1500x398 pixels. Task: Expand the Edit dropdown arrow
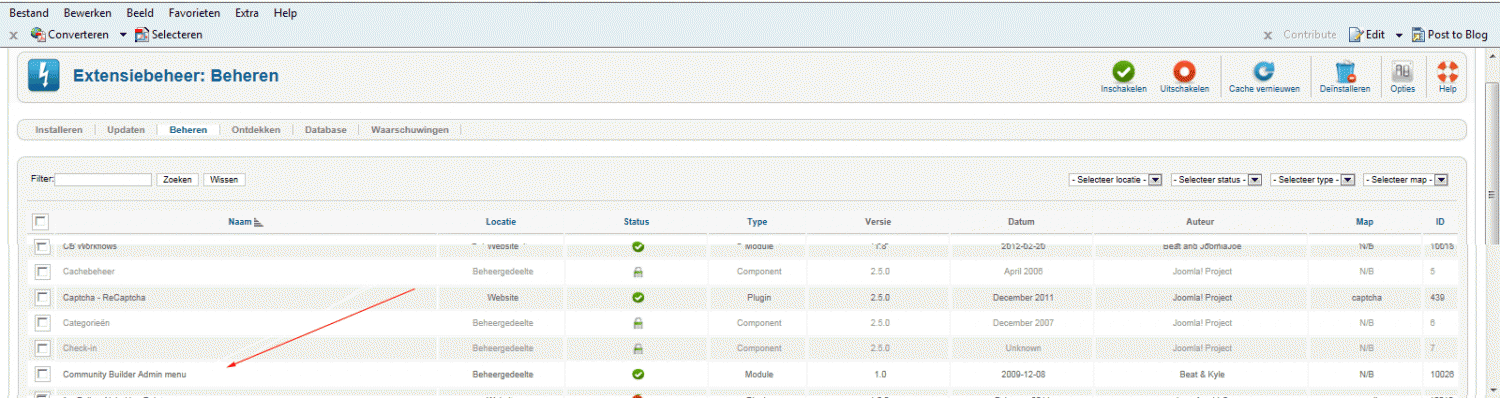(1399, 35)
